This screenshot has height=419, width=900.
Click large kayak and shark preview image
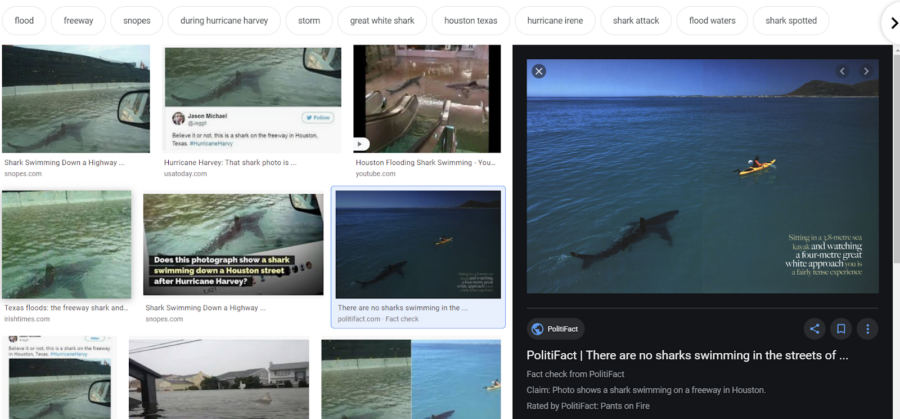[x=703, y=176]
